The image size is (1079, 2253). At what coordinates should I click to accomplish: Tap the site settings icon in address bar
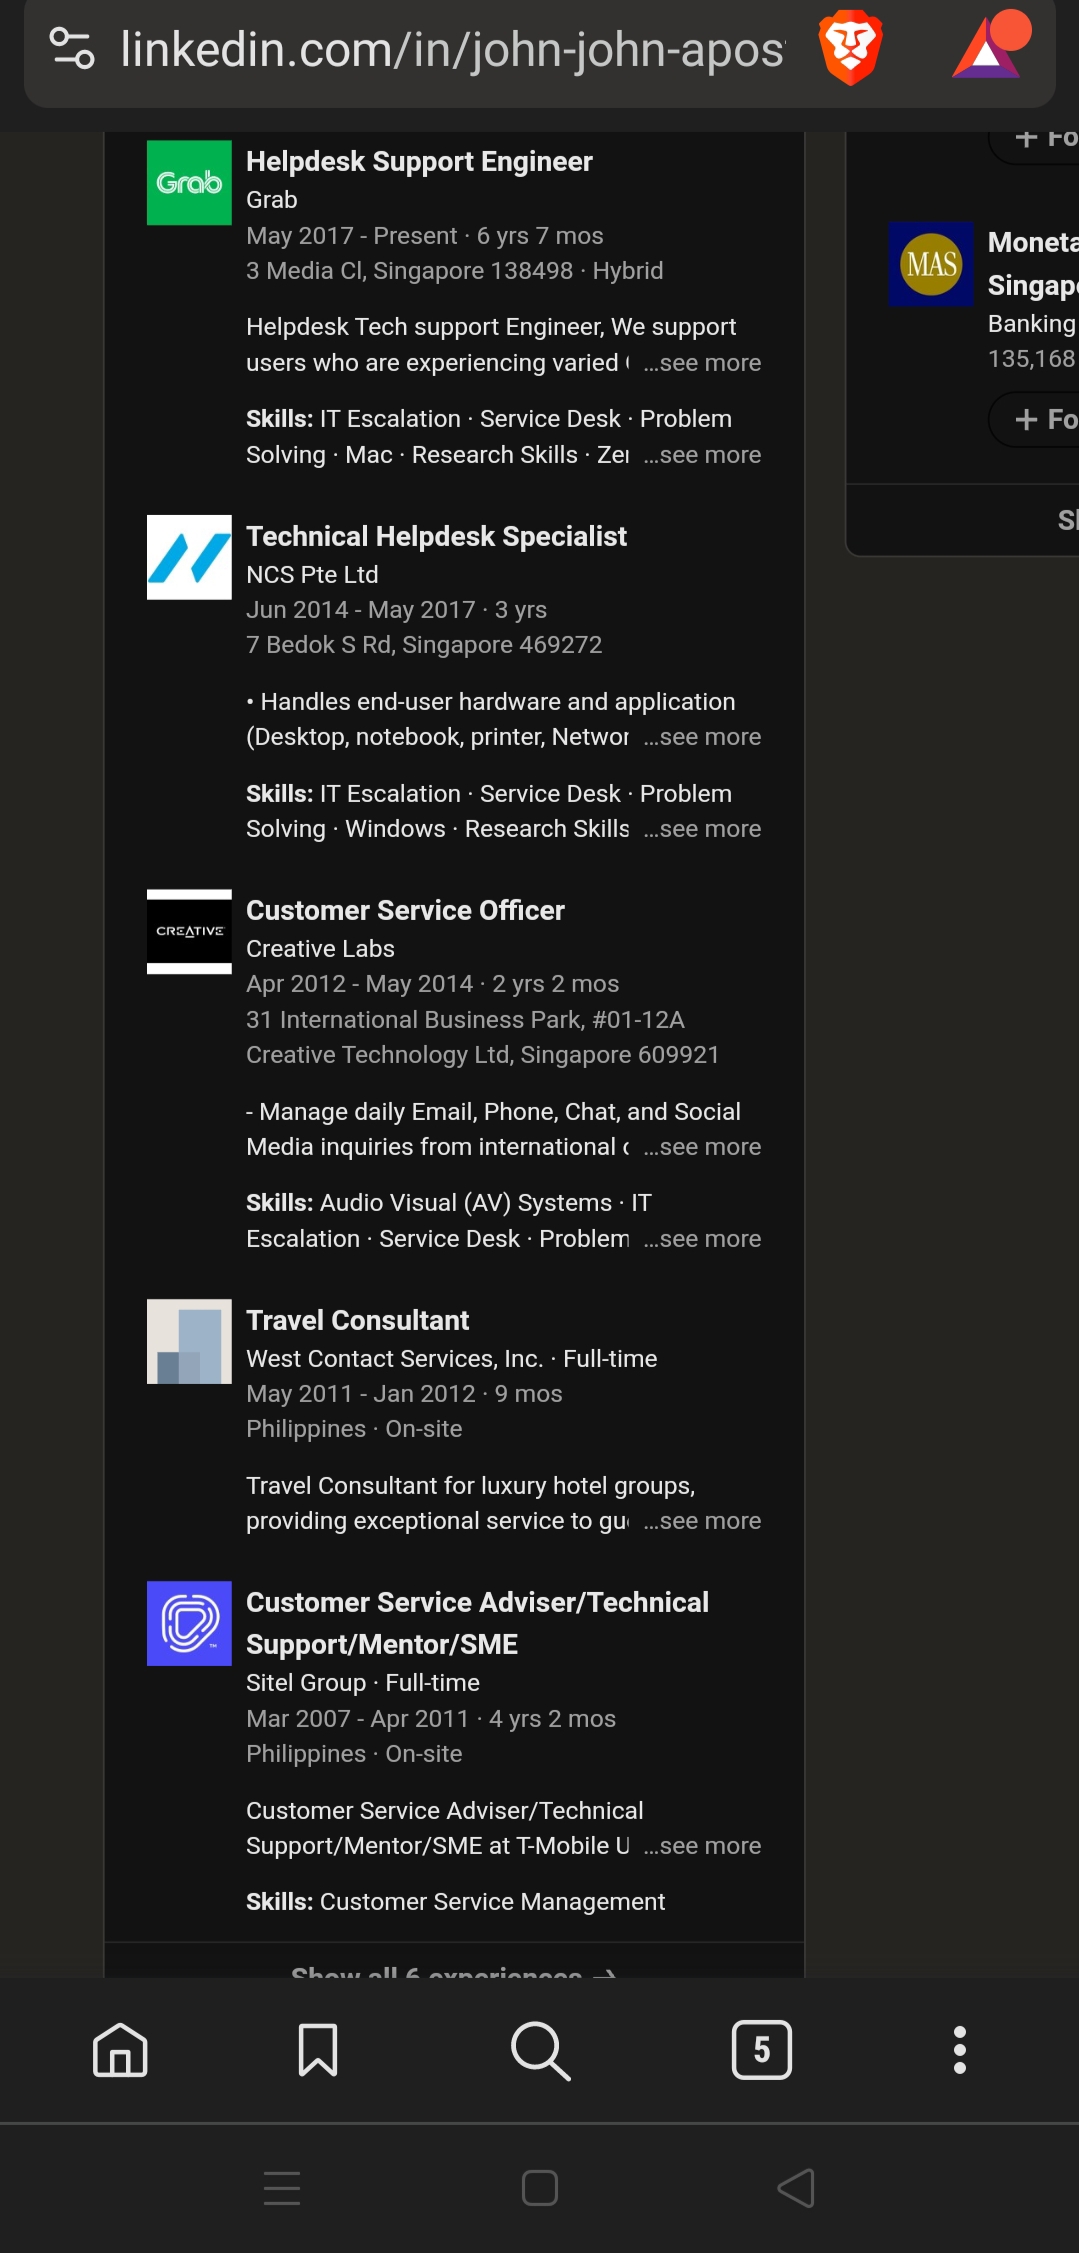pyautogui.click(x=72, y=48)
